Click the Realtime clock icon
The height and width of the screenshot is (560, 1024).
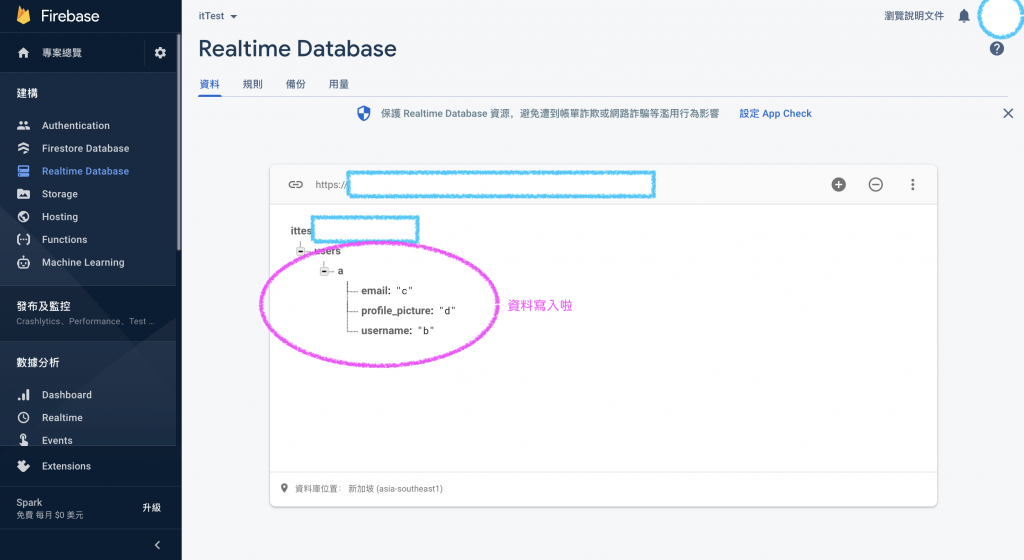click(24, 418)
